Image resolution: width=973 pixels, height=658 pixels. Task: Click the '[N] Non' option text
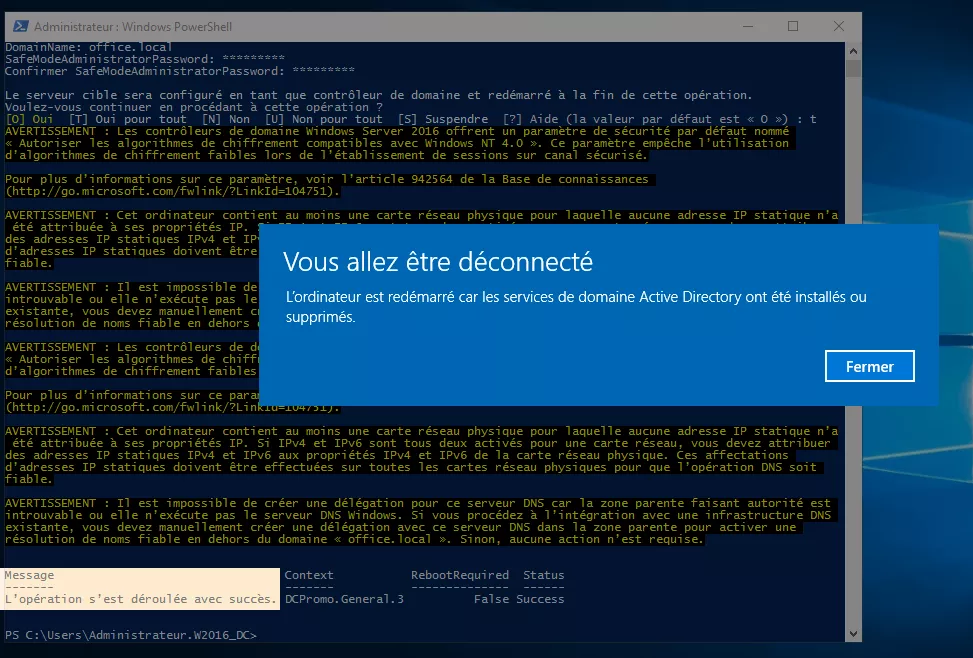[x=226, y=119]
